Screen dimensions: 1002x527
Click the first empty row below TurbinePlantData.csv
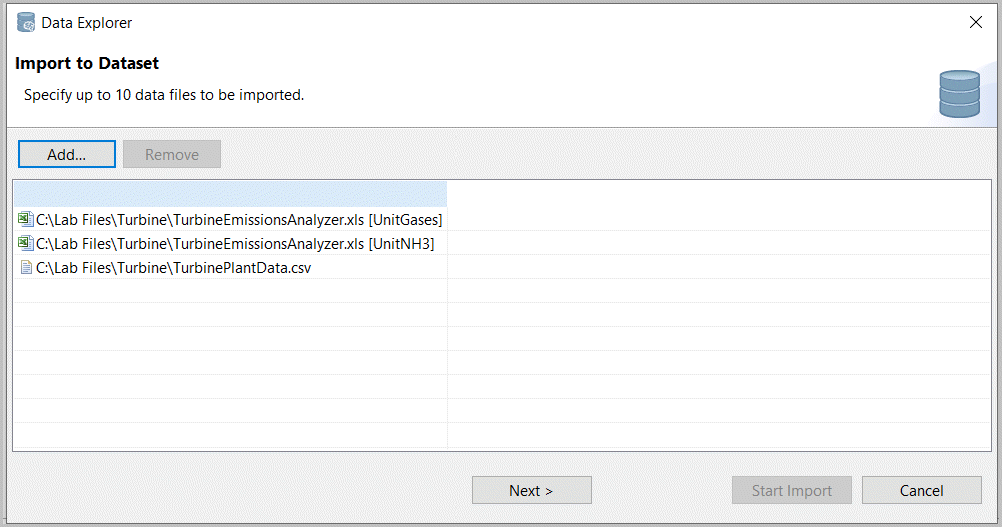pos(230,291)
